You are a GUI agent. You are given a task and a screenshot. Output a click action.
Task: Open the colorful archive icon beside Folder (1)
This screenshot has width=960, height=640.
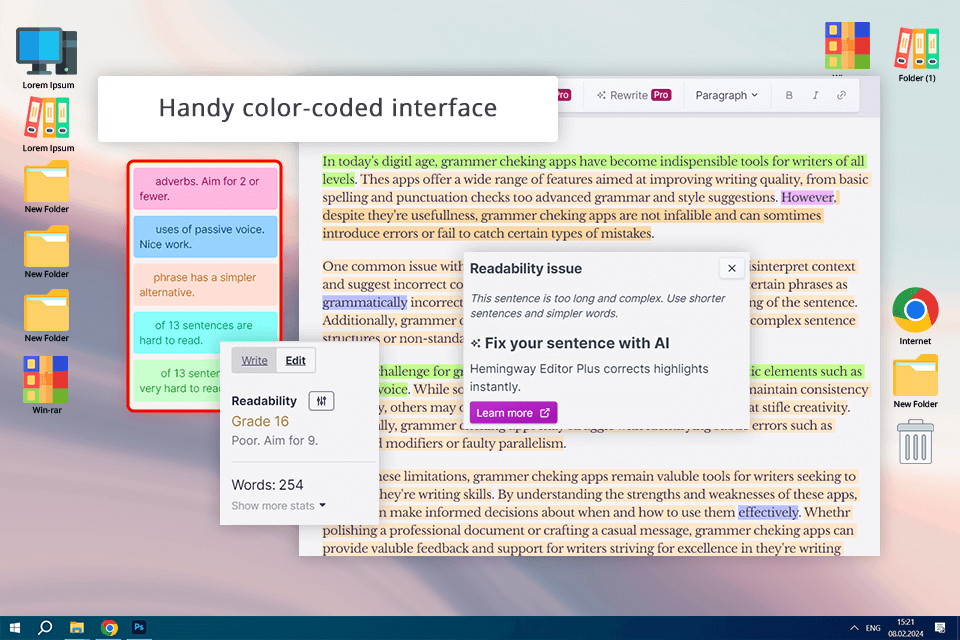coord(847,46)
